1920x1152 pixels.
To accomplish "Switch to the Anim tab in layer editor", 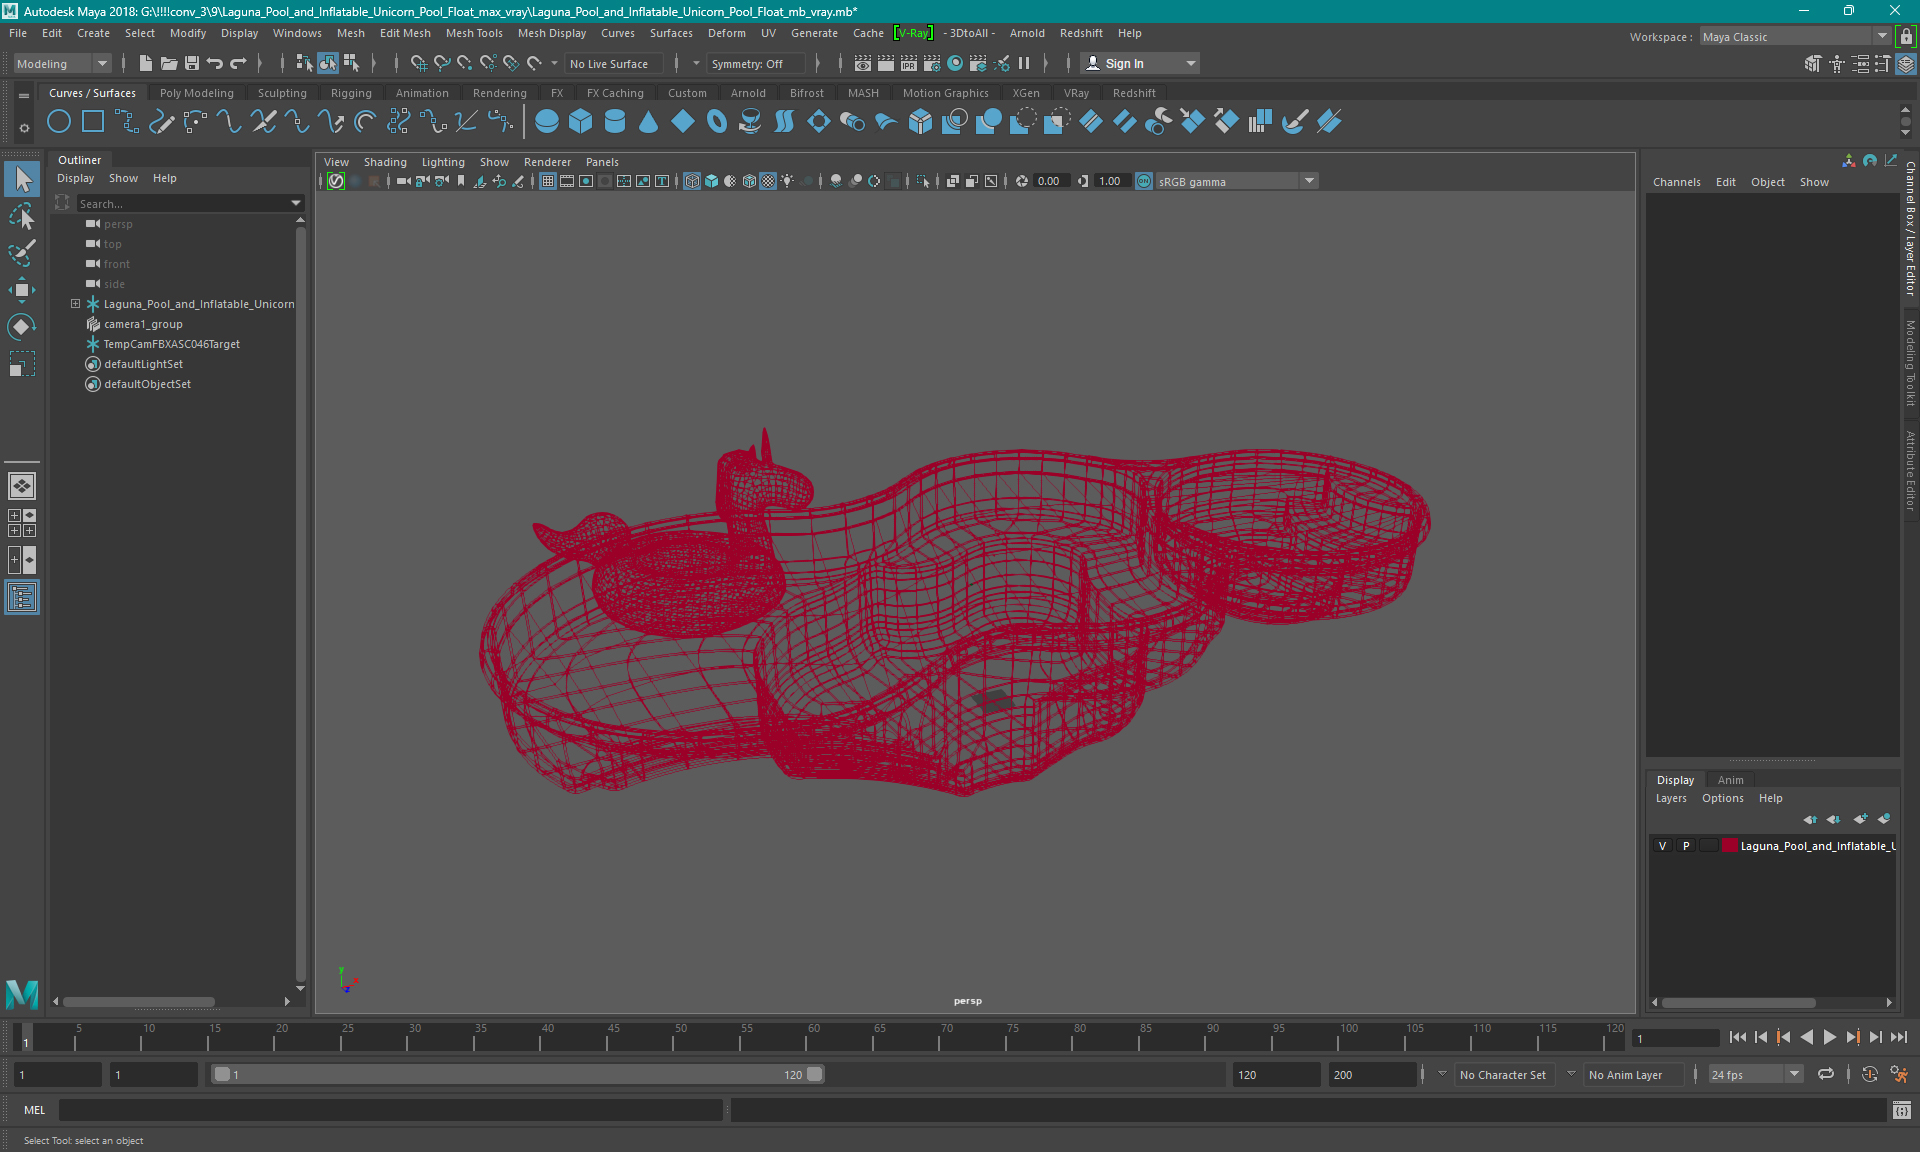I will [1730, 780].
